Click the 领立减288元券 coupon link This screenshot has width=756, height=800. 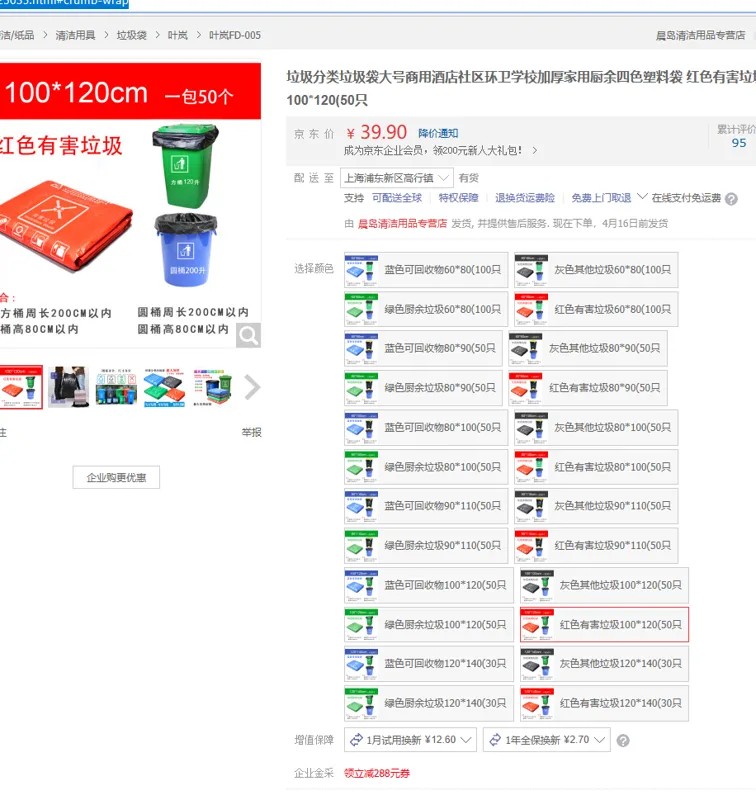tap(377, 773)
